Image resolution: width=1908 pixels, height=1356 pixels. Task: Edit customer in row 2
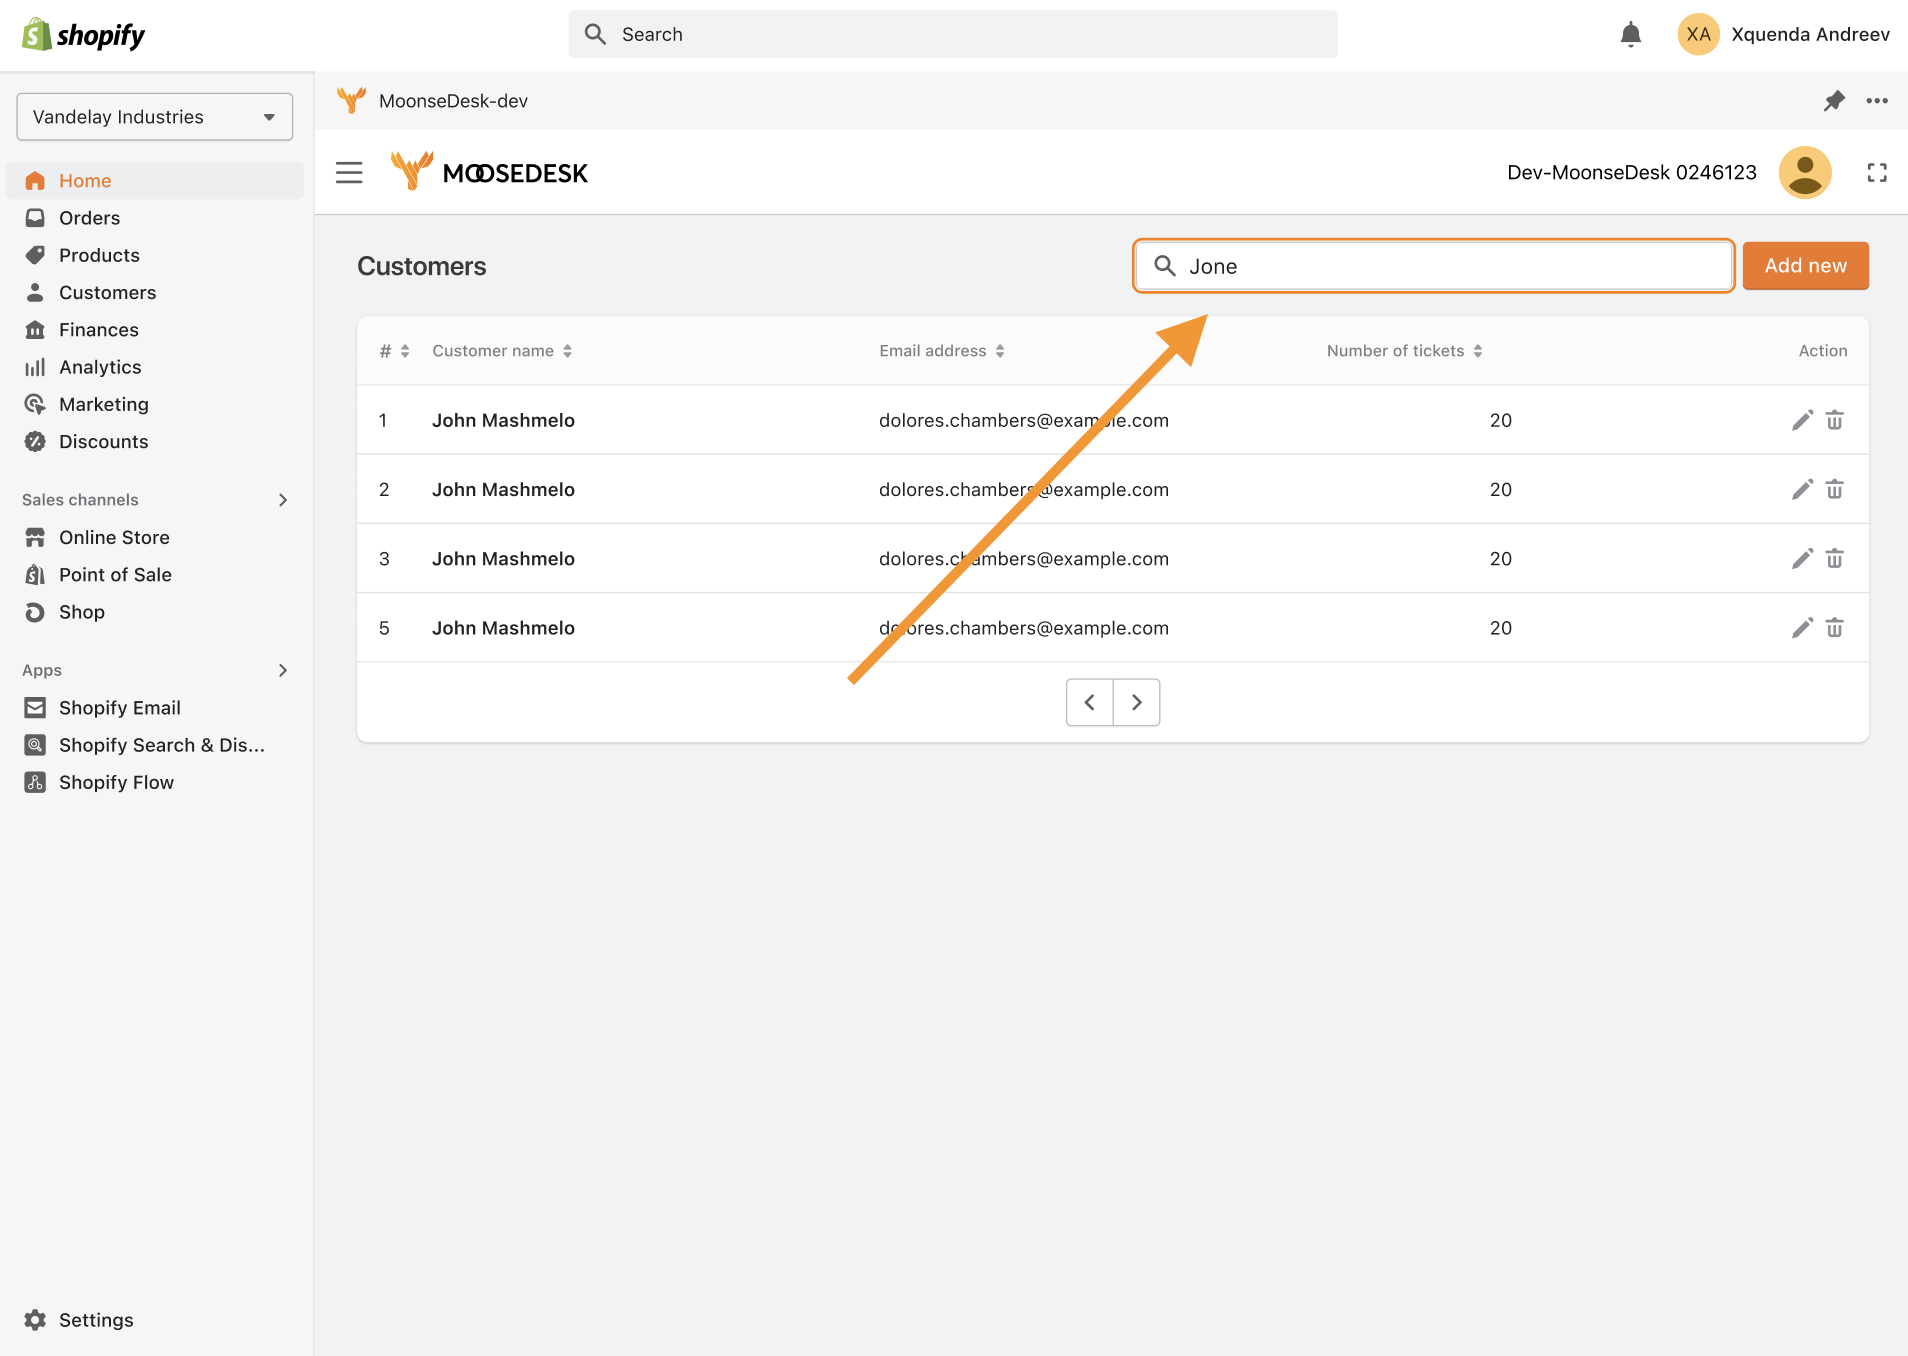(x=1802, y=490)
